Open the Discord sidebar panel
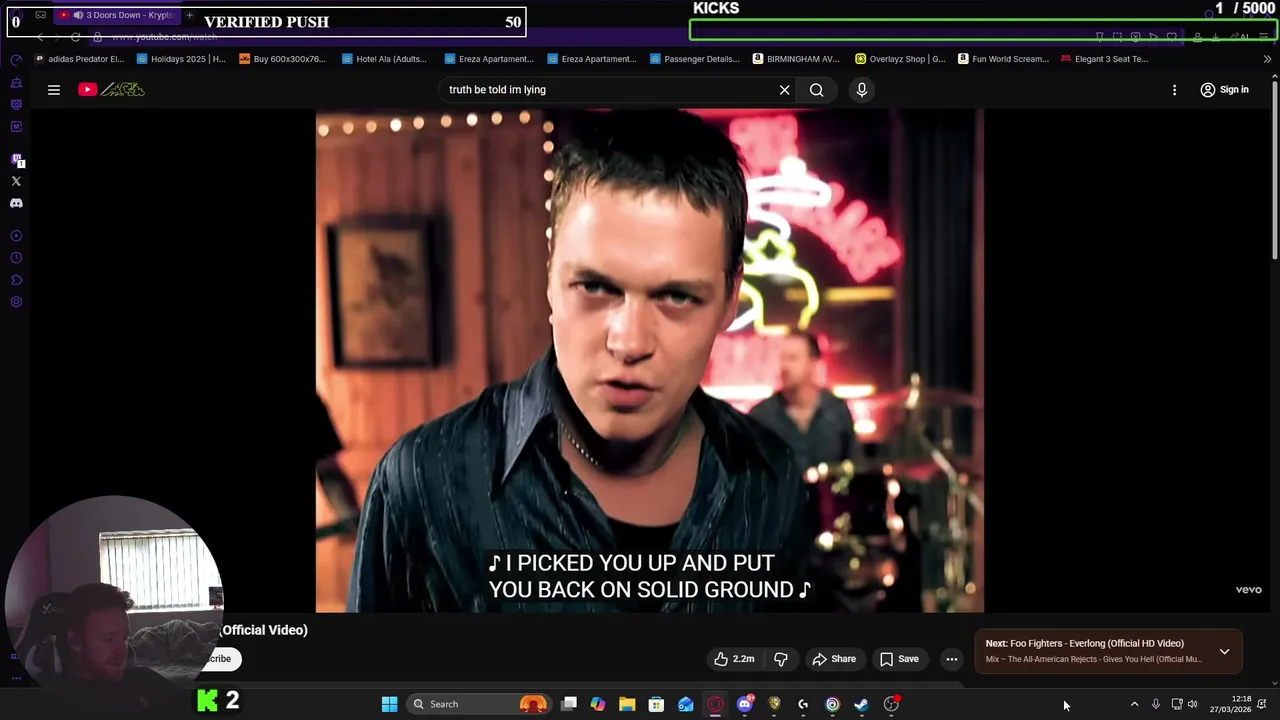 coord(16,203)
